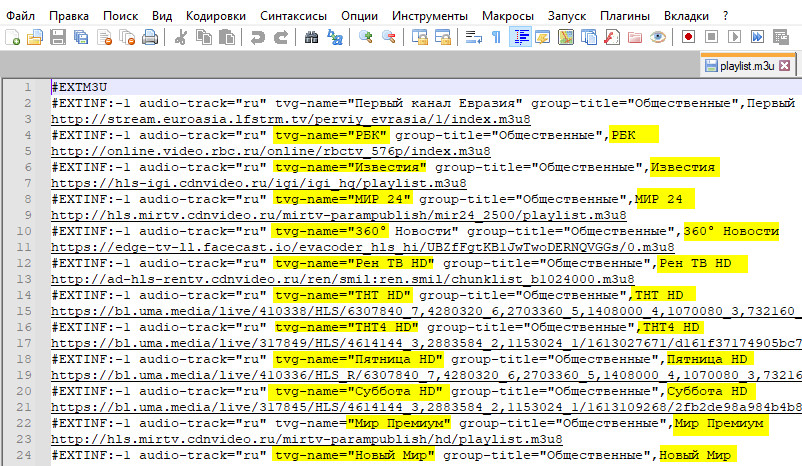Click highlighted tvg-name="Известия" text

(350, 167)
